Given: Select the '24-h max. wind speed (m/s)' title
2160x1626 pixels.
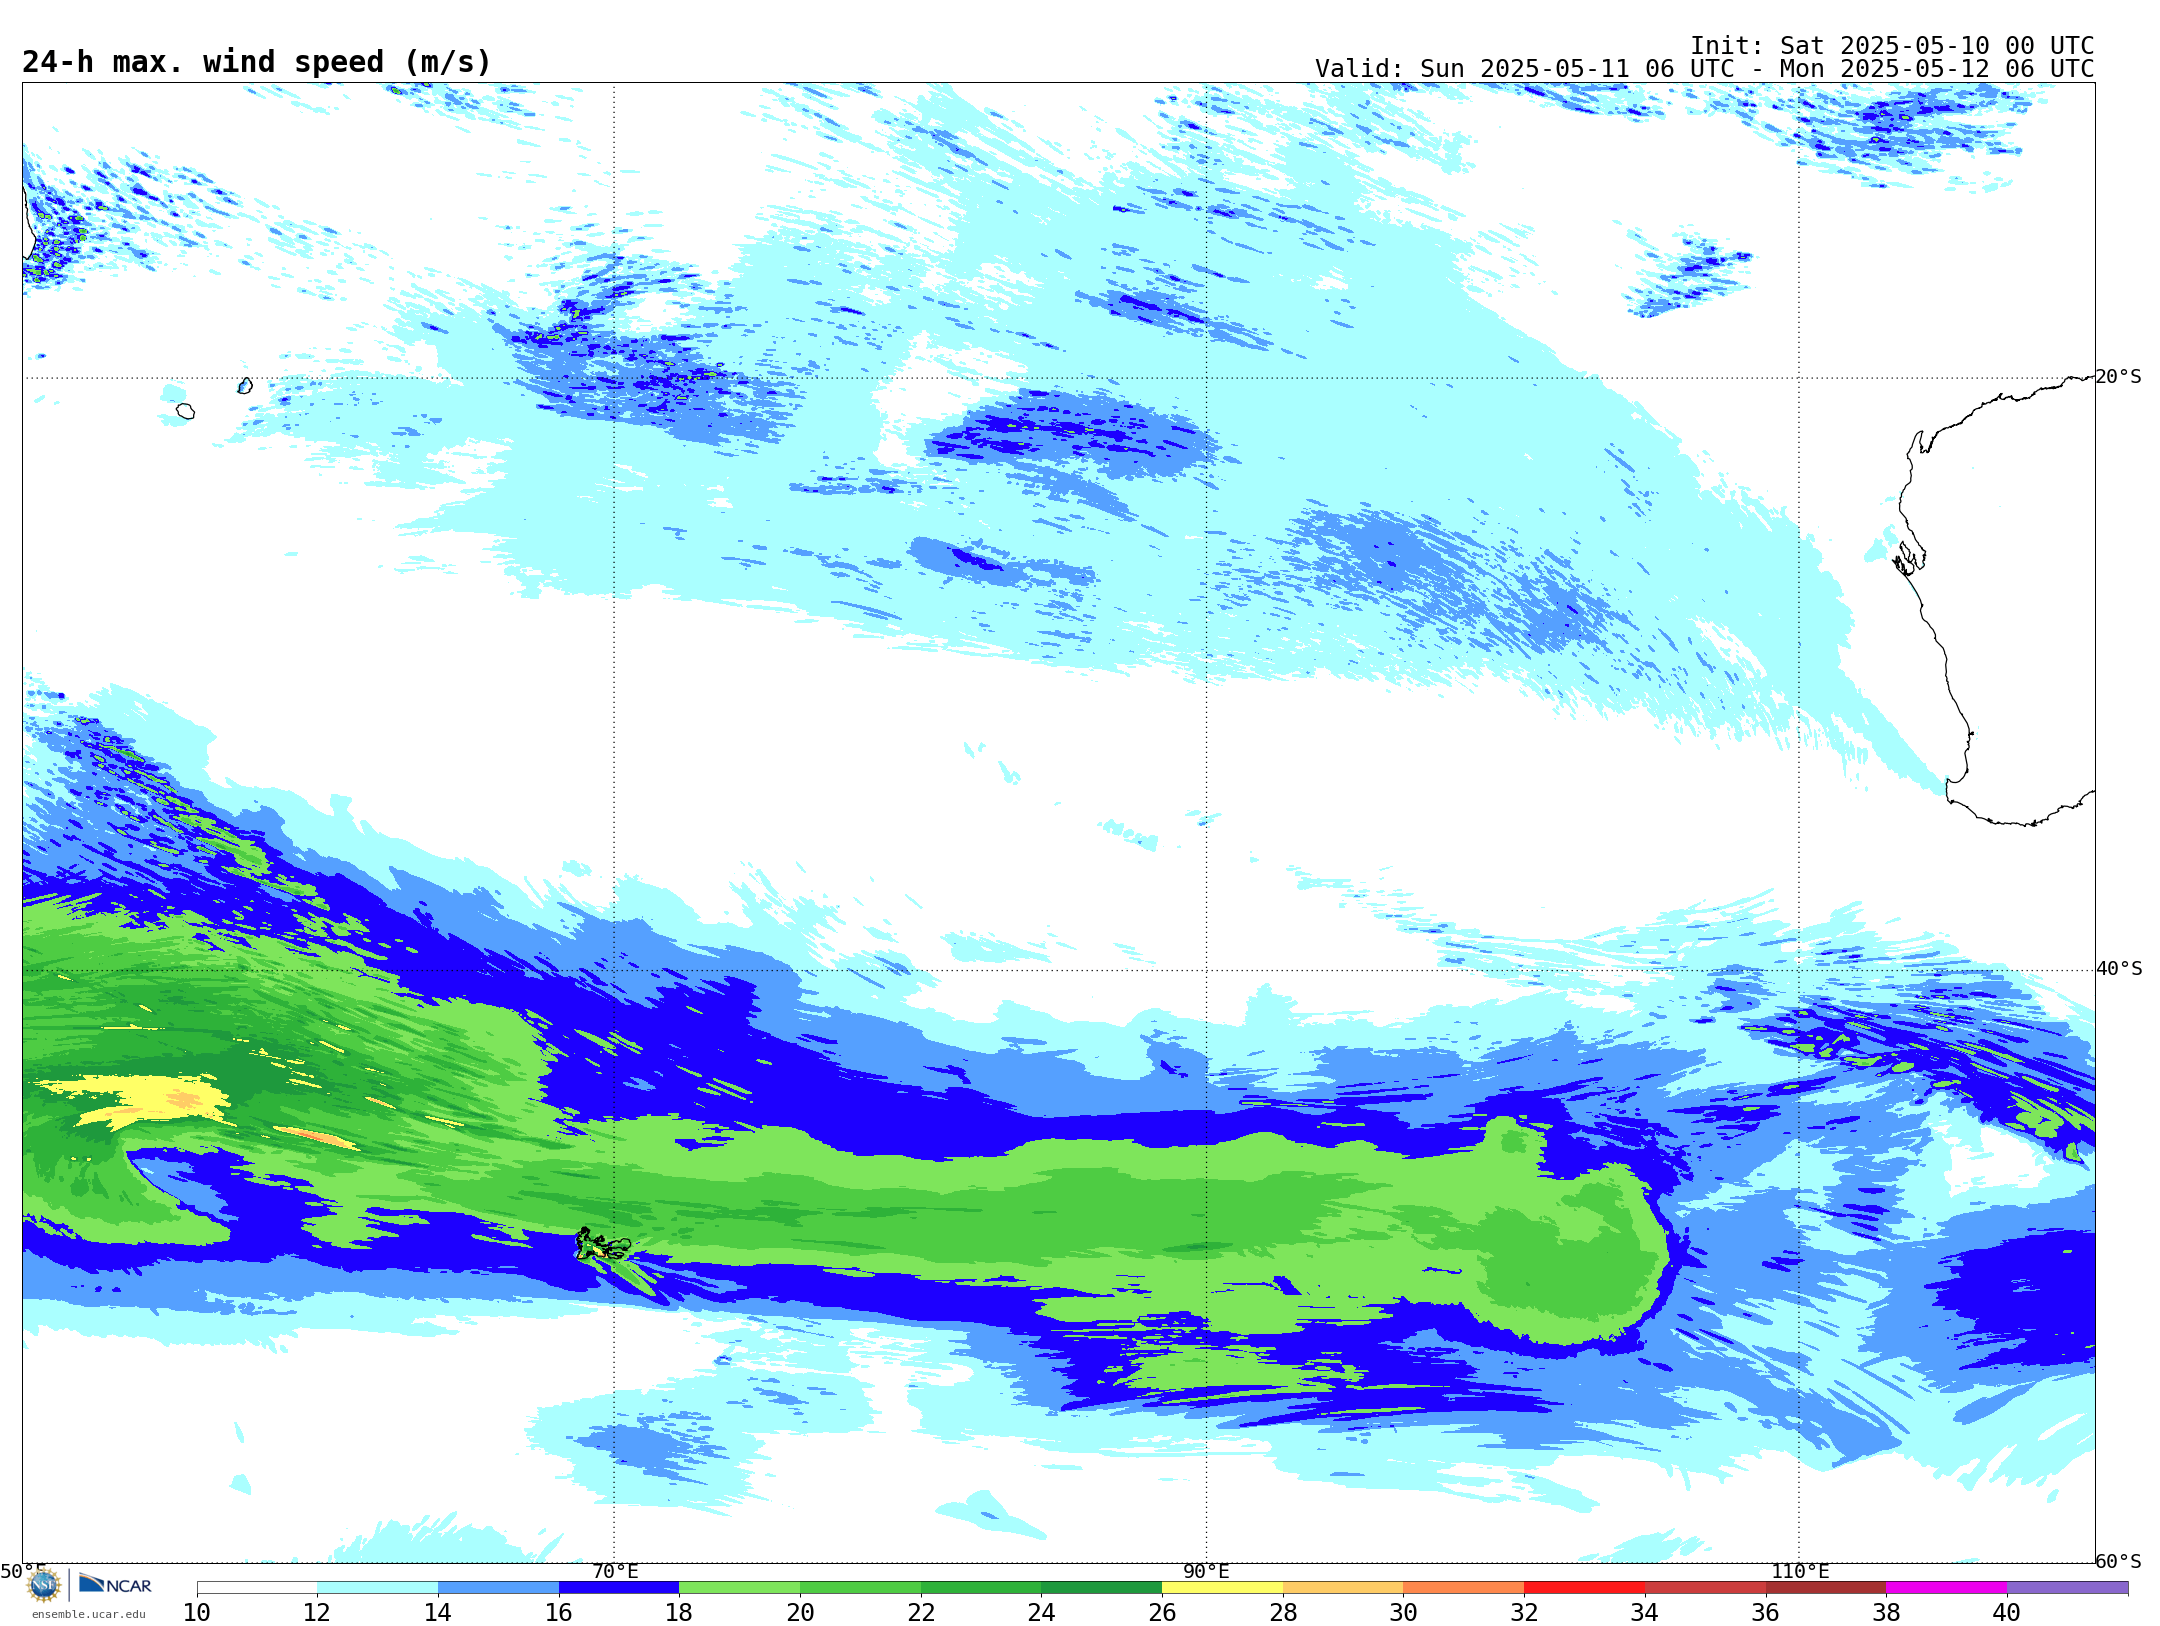Looking at the screenshot, I should 257,62.
